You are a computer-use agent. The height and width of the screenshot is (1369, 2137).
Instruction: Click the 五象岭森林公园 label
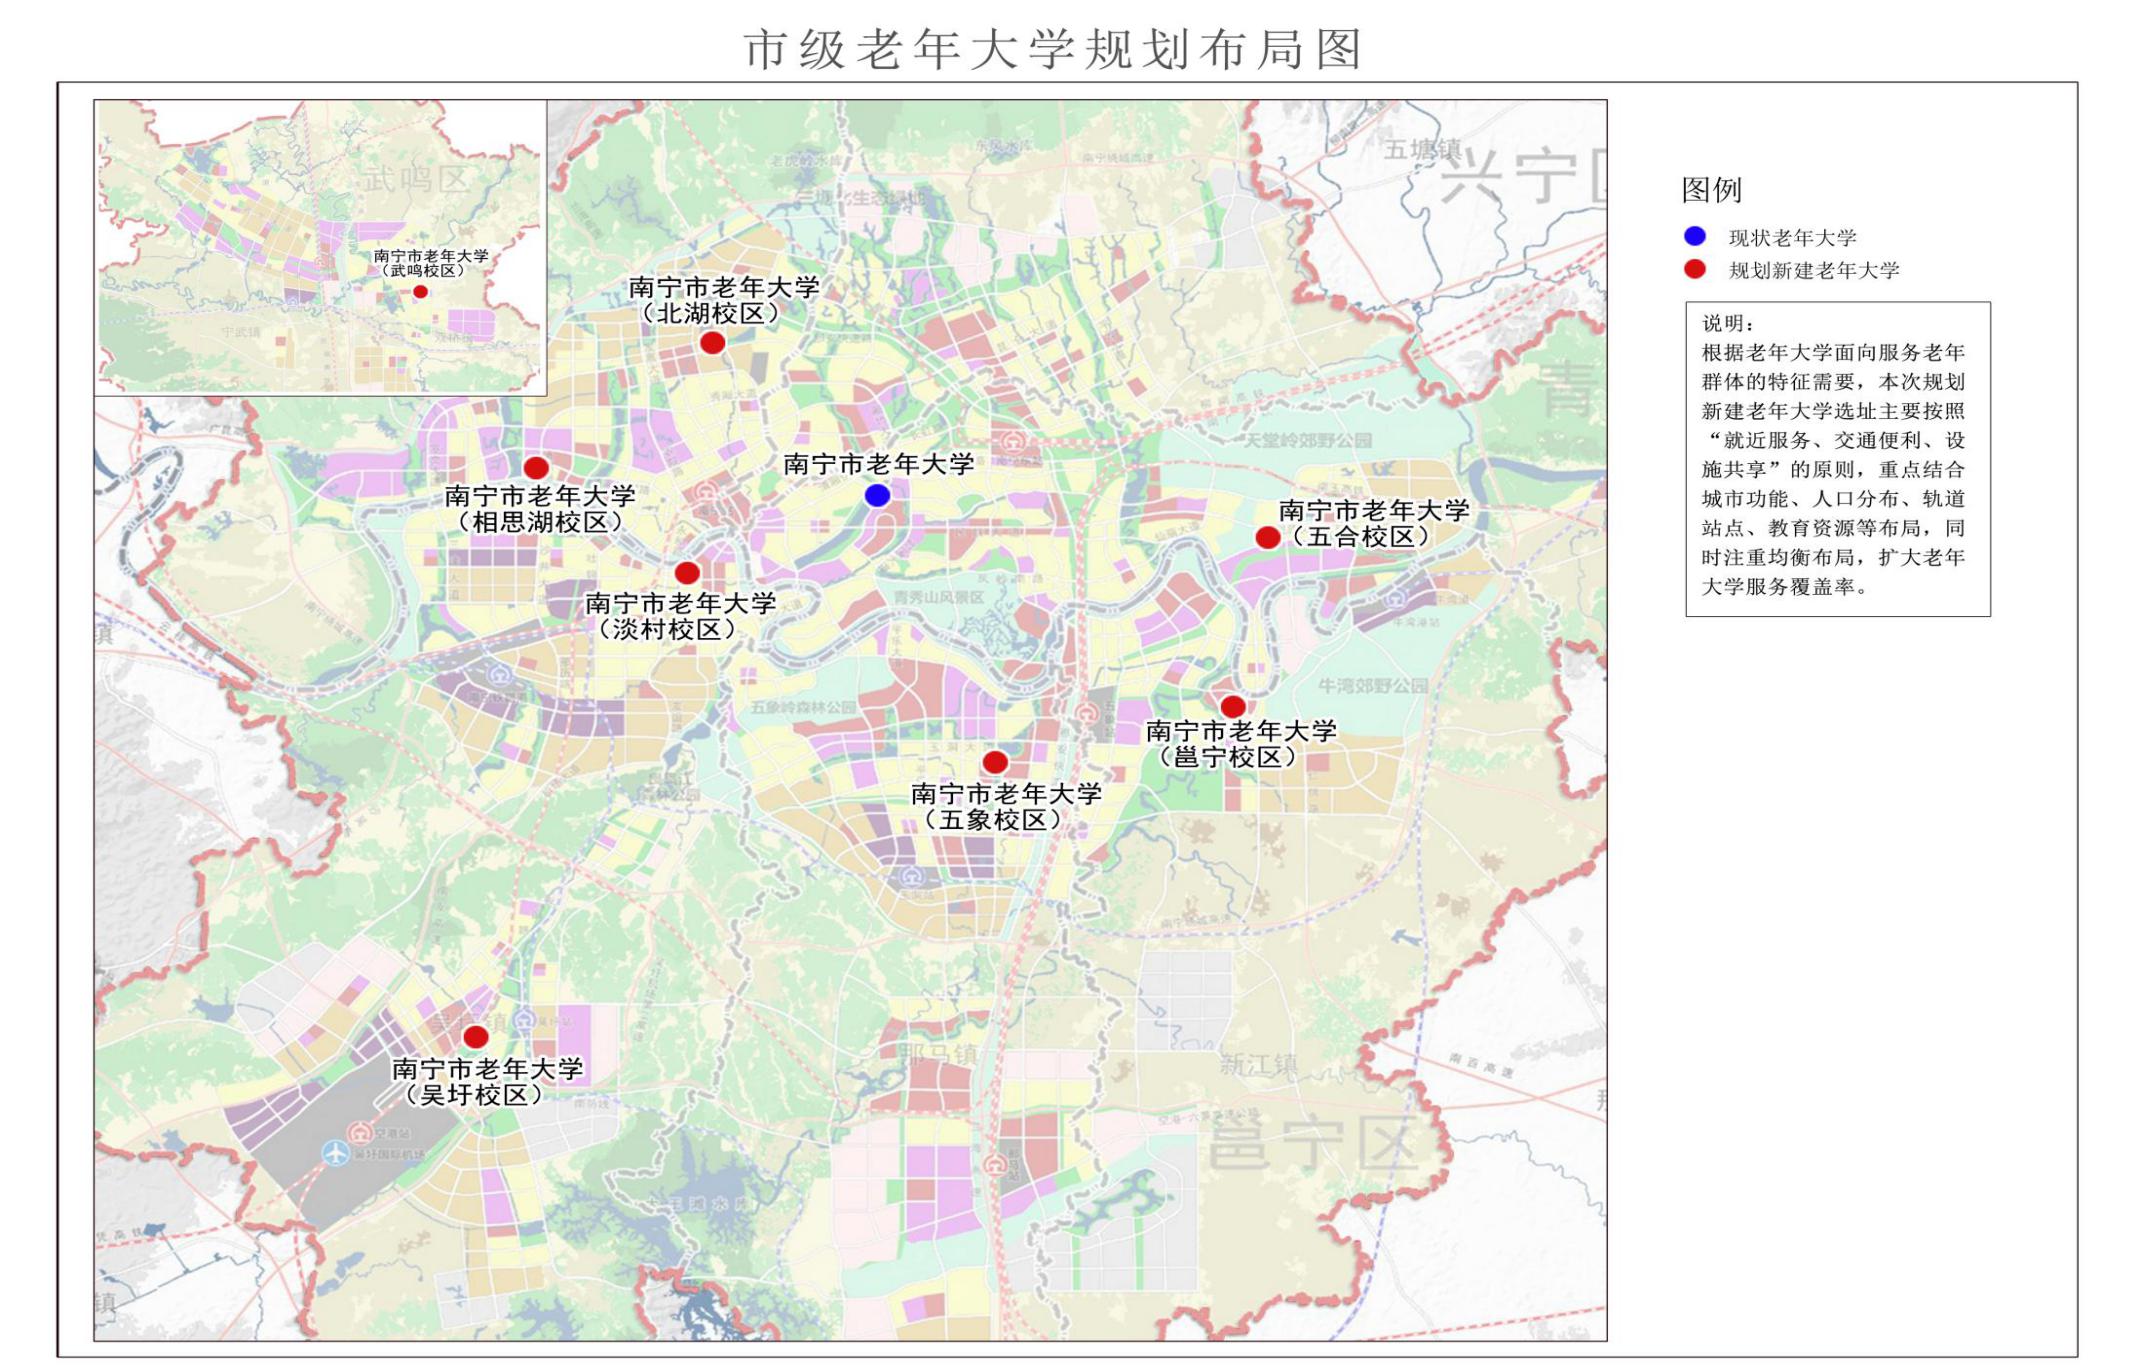[803, 707]
